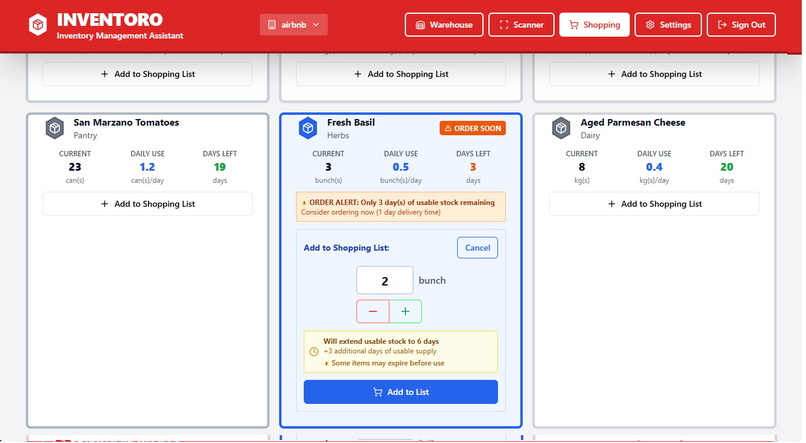Image resolution: width=806 pixels, height=443 pixels.
Task: Click the cart icon on Add to List
Action: (378, 392)
